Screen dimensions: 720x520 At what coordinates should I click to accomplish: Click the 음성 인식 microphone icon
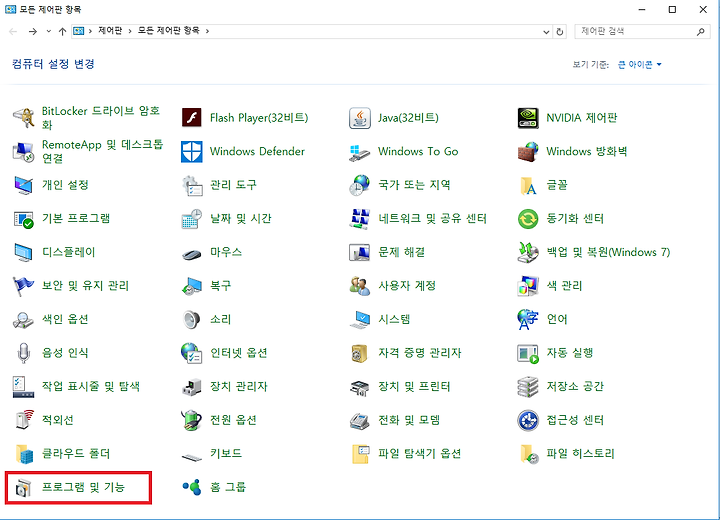23,353
